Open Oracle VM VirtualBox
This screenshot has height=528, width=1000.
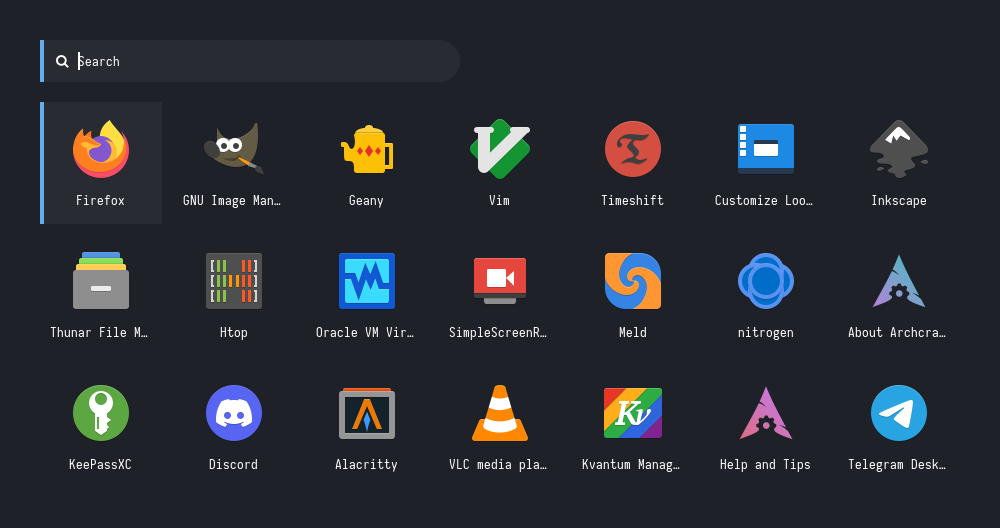tap(366, 282)
